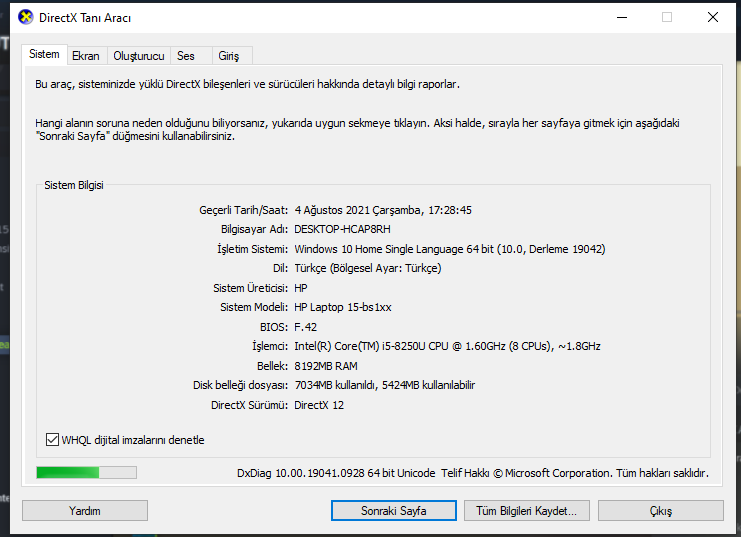The height and width of the screenshot is (537, 741).
Task: Click the 8192MB RAM value
Action: 326,366
